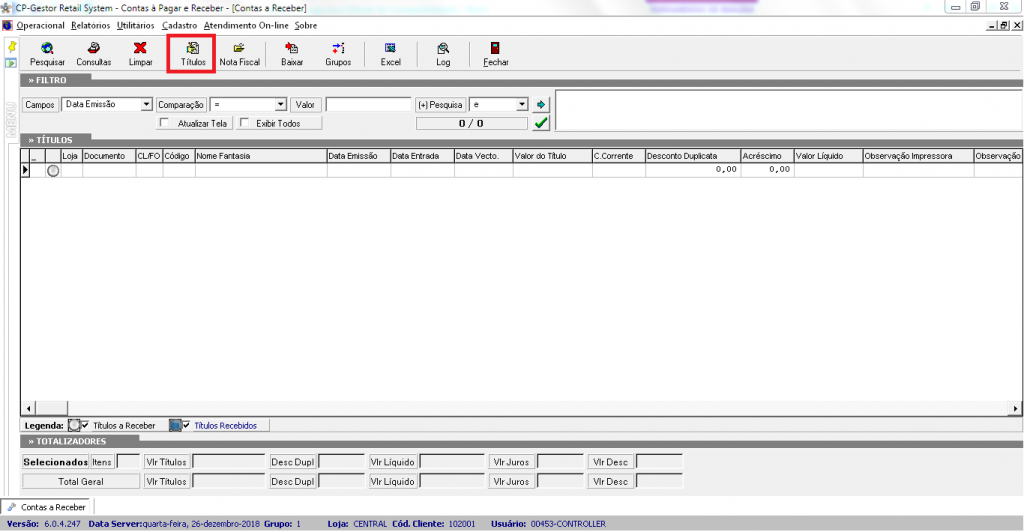Open the Atendimento On-line menu
1024x532 pixels.
pos(246,25)
